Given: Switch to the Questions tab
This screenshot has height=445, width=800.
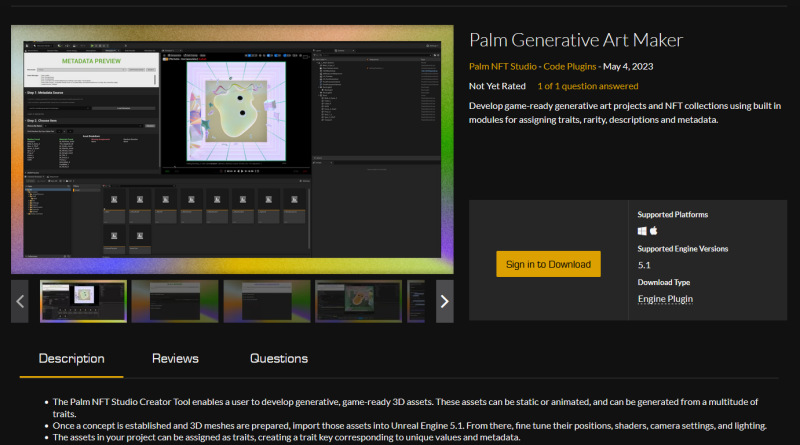Looking at the screenshot, I should [279, 359].
